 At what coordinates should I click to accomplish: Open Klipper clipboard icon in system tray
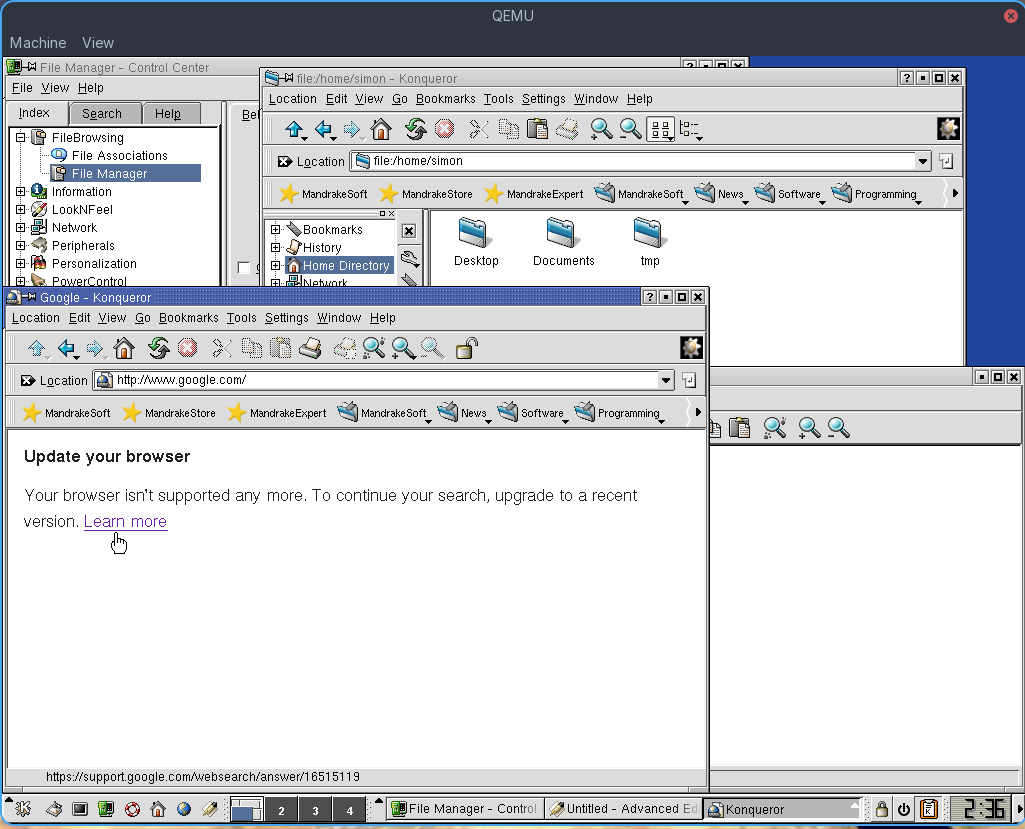click(929, 809)
